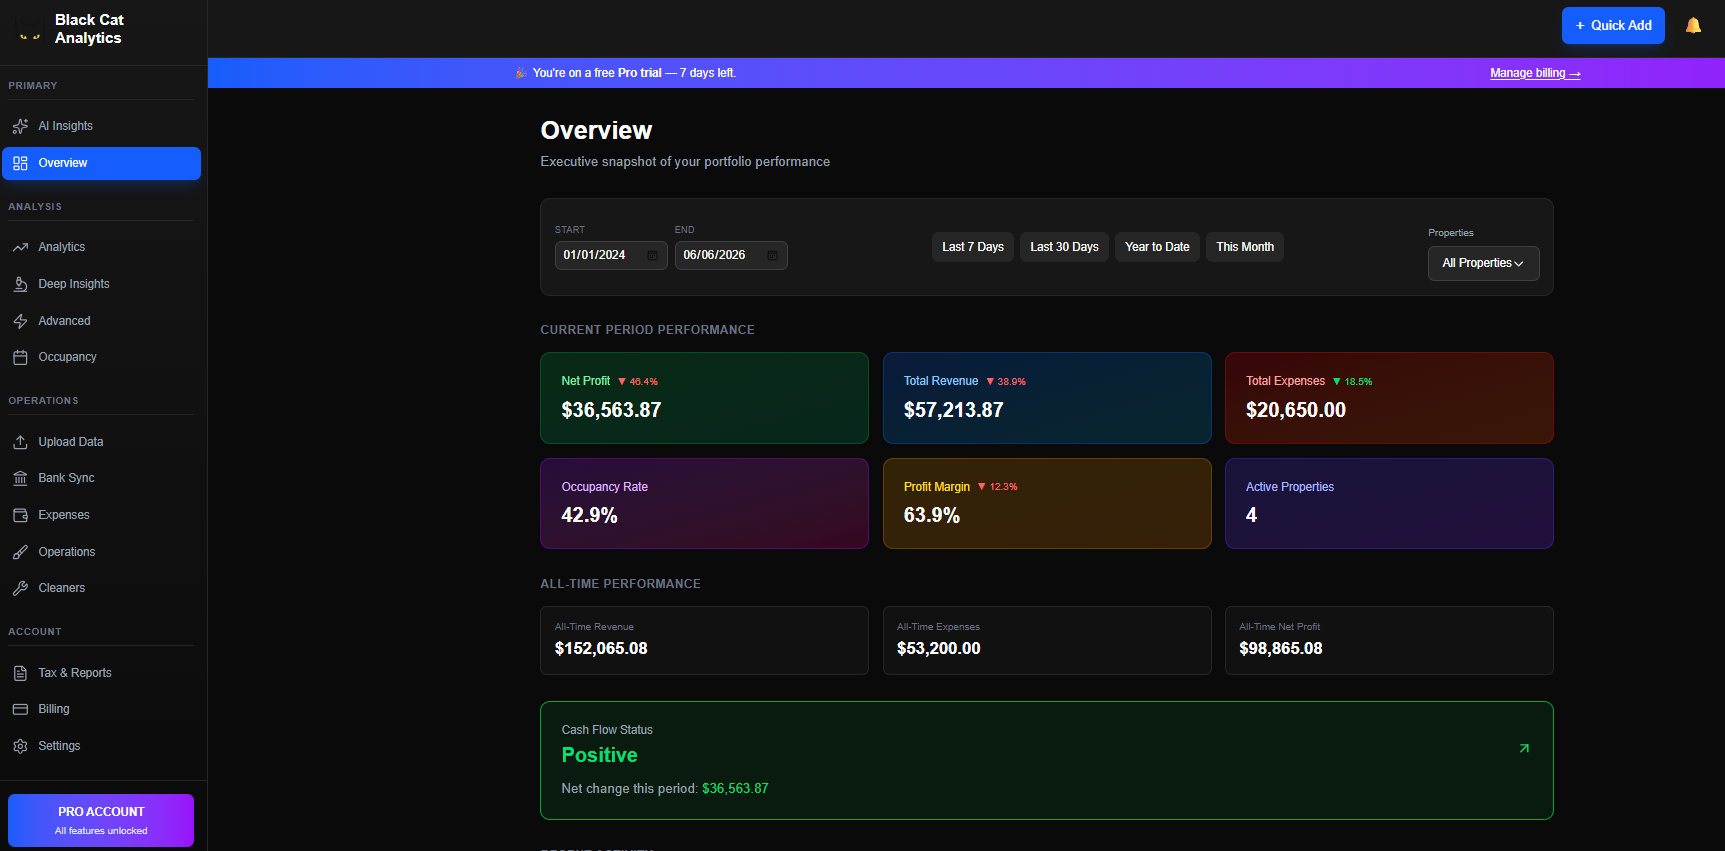This screenshot has height=851, width=1725.
Task: Click the Total Revenue 38.9% change indicator
Action: 1006,381
